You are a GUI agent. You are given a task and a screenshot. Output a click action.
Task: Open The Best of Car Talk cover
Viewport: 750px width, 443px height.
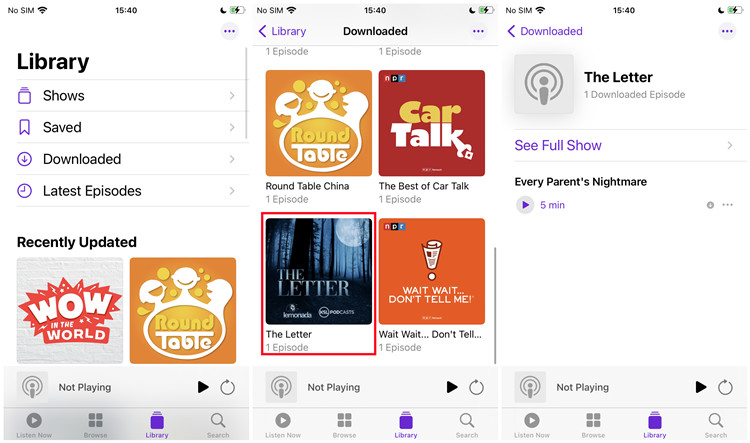pyautogui.click(x=431, y=123)
